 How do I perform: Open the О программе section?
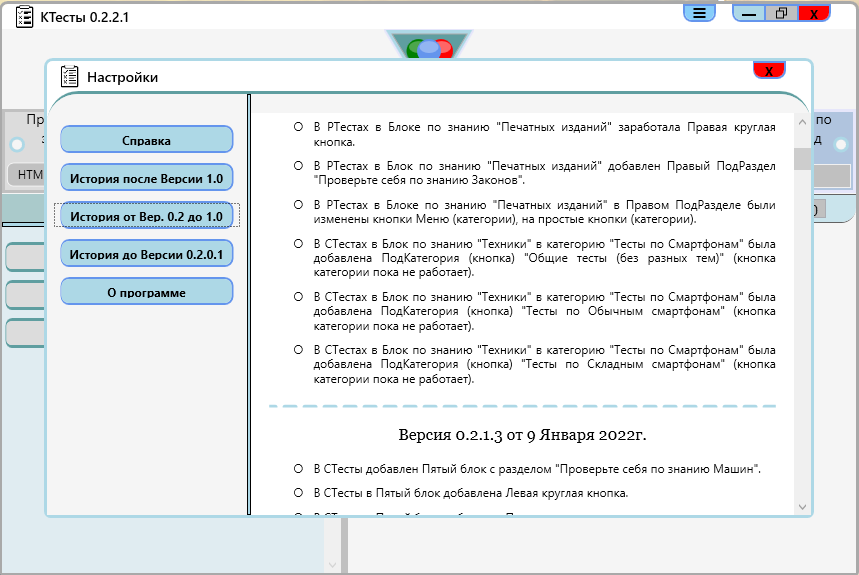(x=146, y=292)
